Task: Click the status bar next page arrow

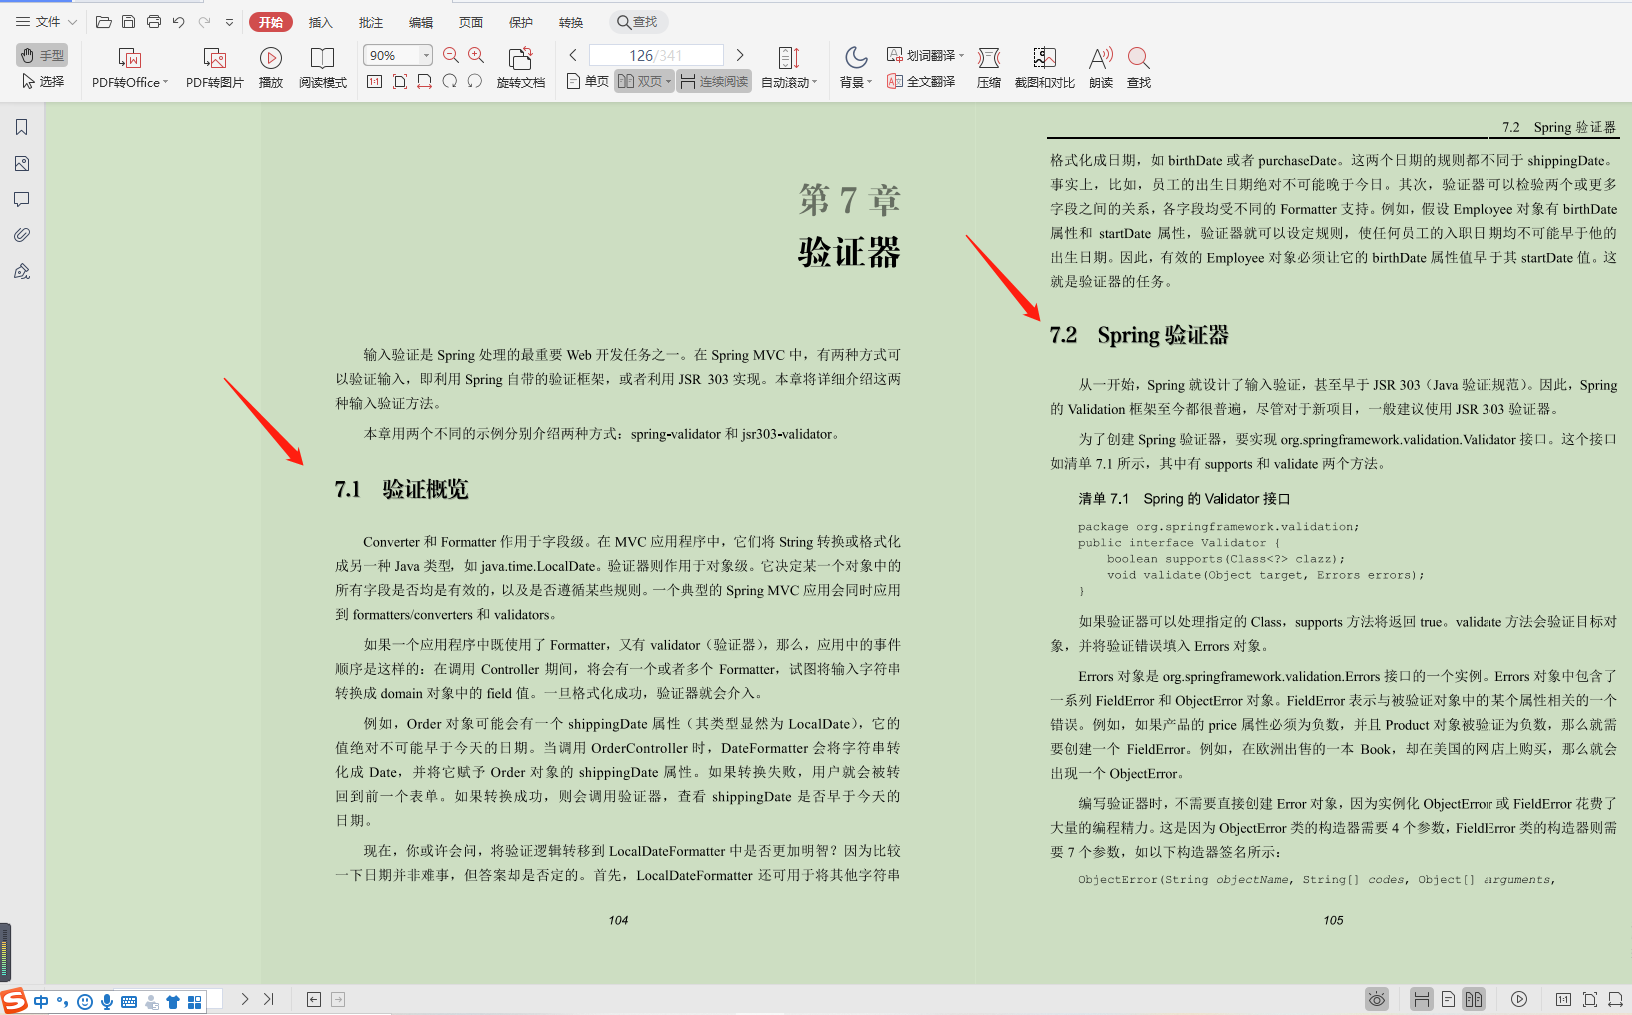Action: click(245, 999)
